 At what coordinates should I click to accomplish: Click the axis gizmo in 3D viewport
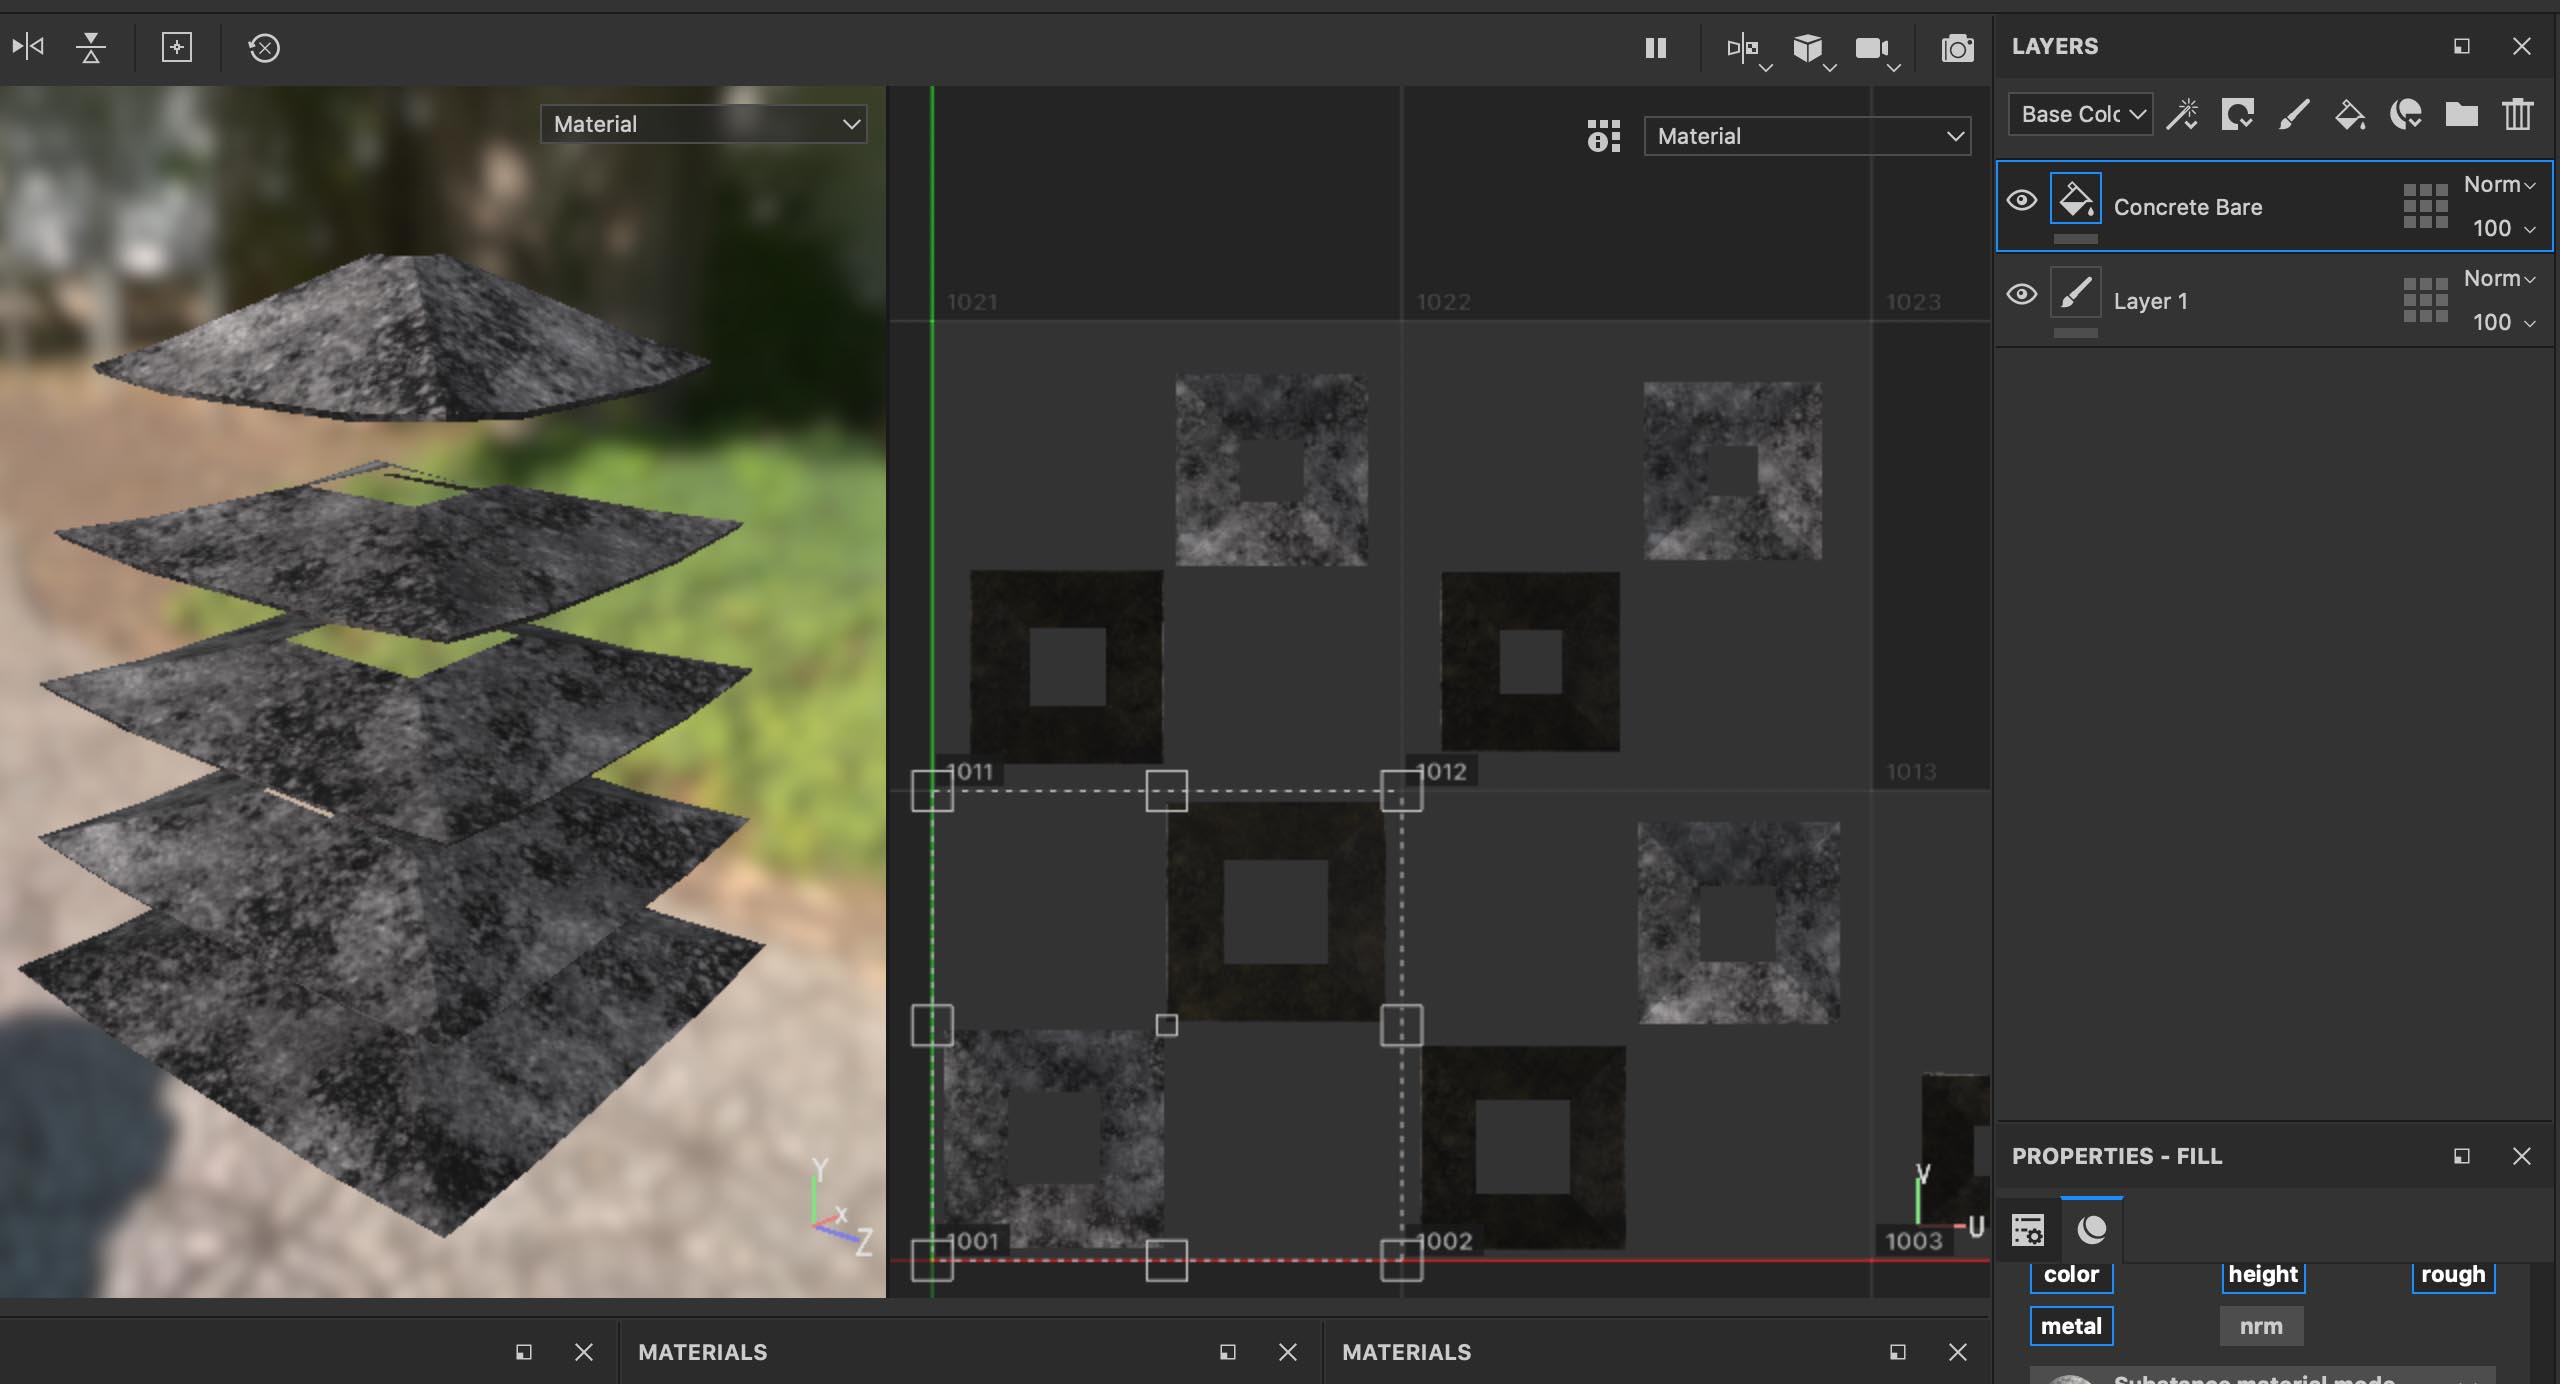pos(840,1208)
